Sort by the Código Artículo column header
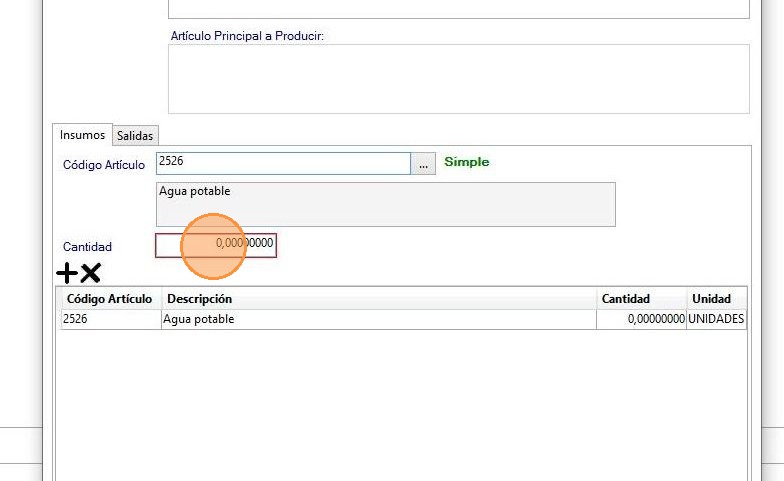Image resolution: width=784 pixels, height=481 pixels. pyautogui.click(x=109, y=299)
